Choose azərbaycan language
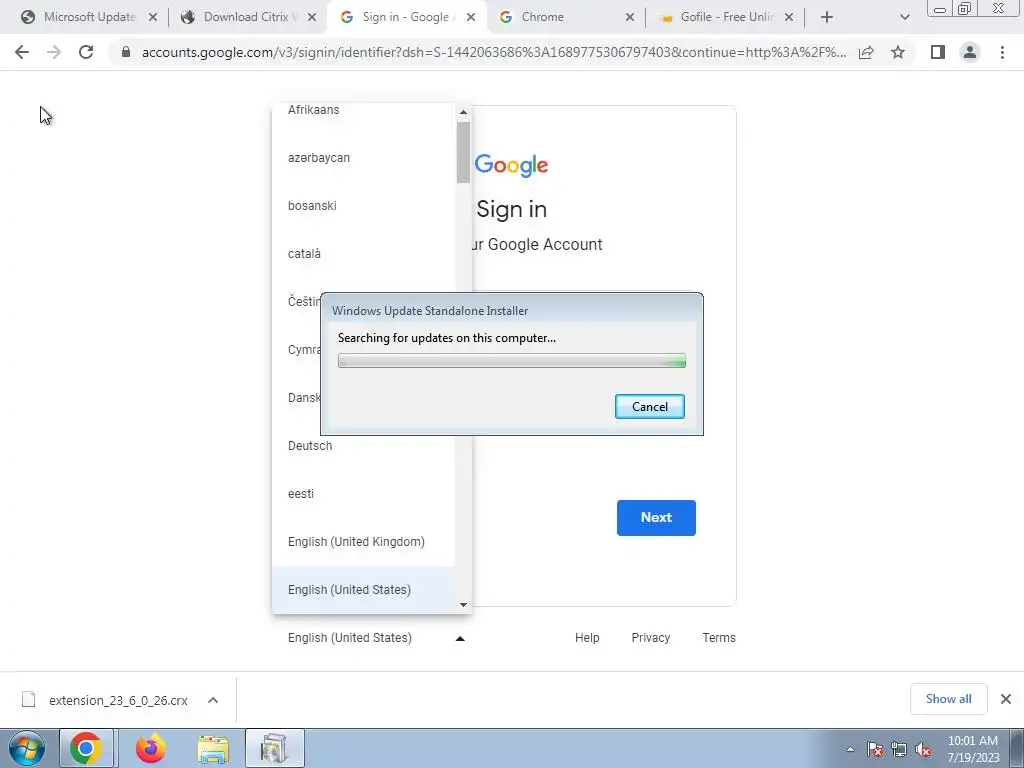The height and width of the screenshot is (768, 1024). click(363, 158)
